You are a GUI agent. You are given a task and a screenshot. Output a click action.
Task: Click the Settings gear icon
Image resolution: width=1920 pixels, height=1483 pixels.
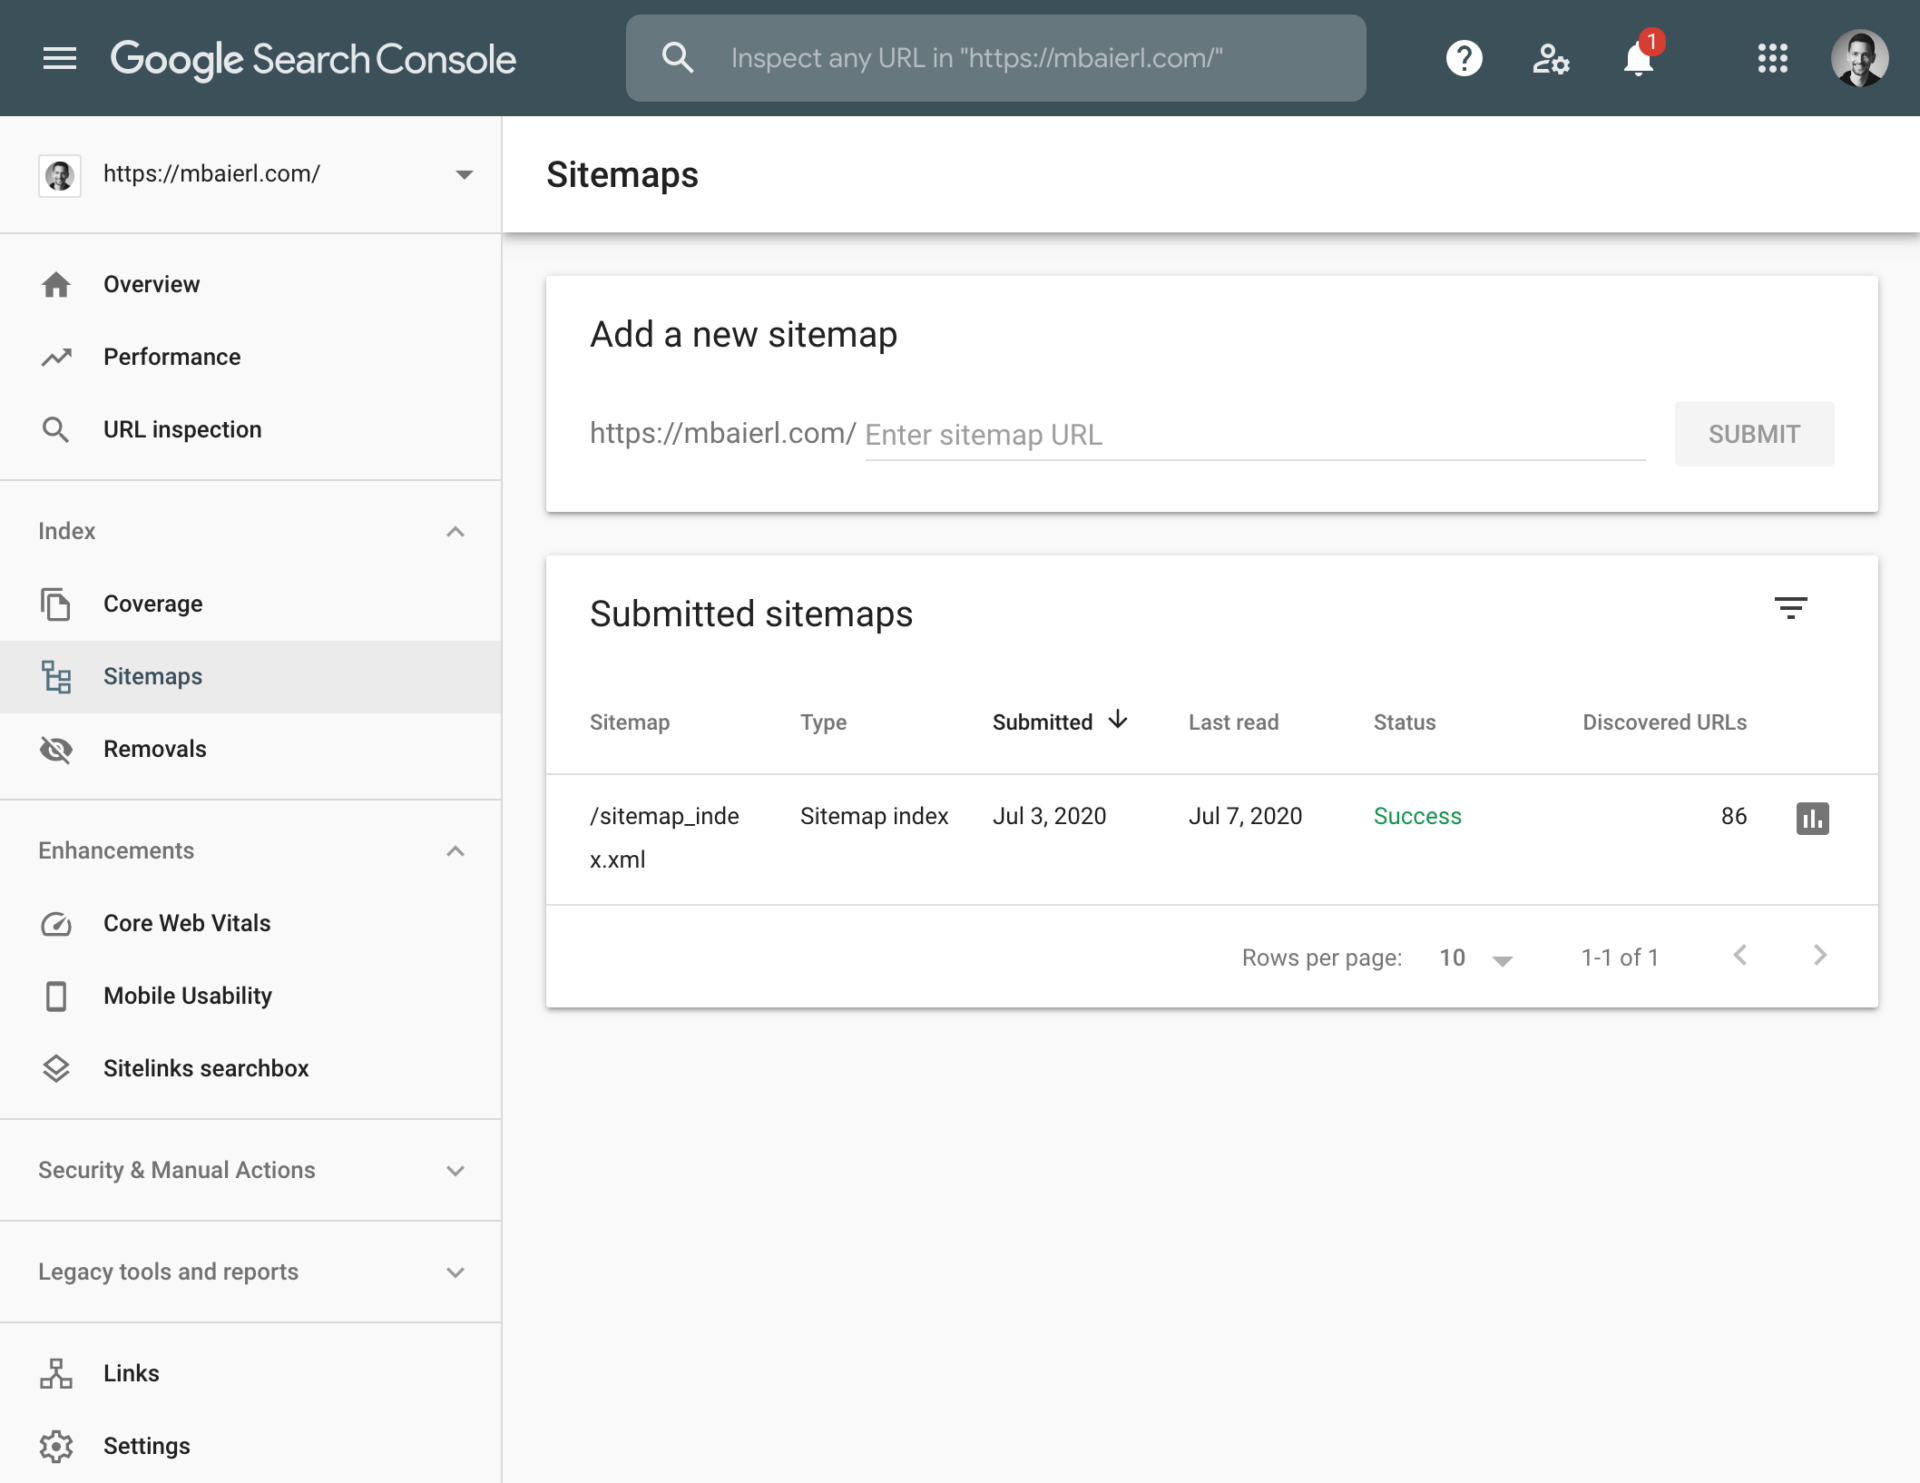[56, 1446]
